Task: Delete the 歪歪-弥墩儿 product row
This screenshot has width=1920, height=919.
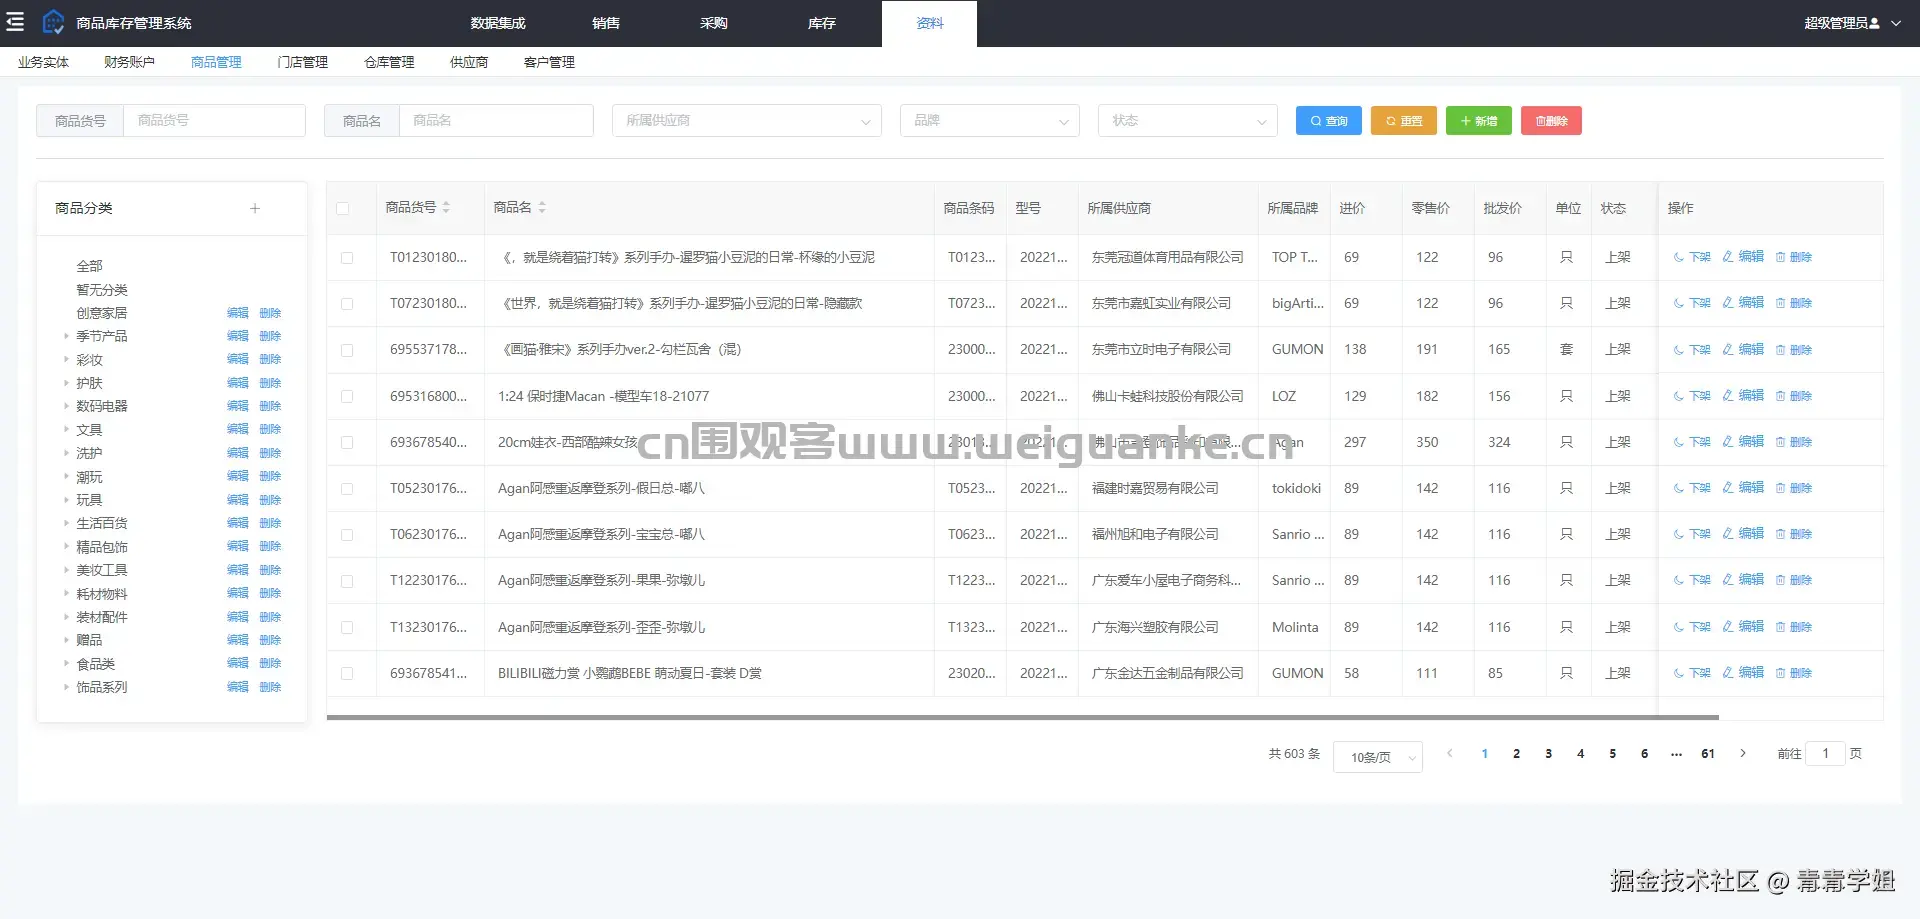Action: click(1794, 627)
